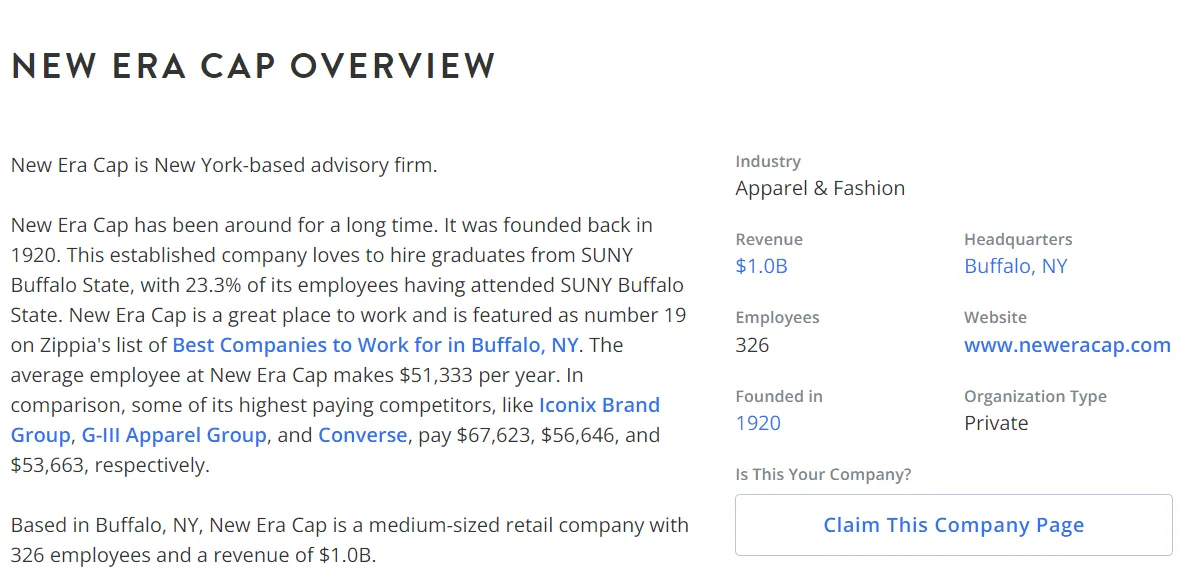
Task: Click the Private organization type value
Action: [x=996, y=423]
